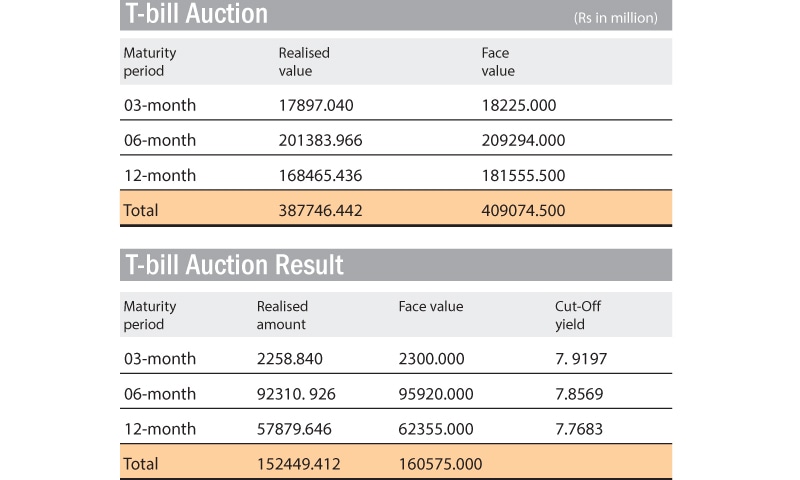Click the total face value 409074.500
This screenshot has width=800, height=480.
tap(523, 211)
